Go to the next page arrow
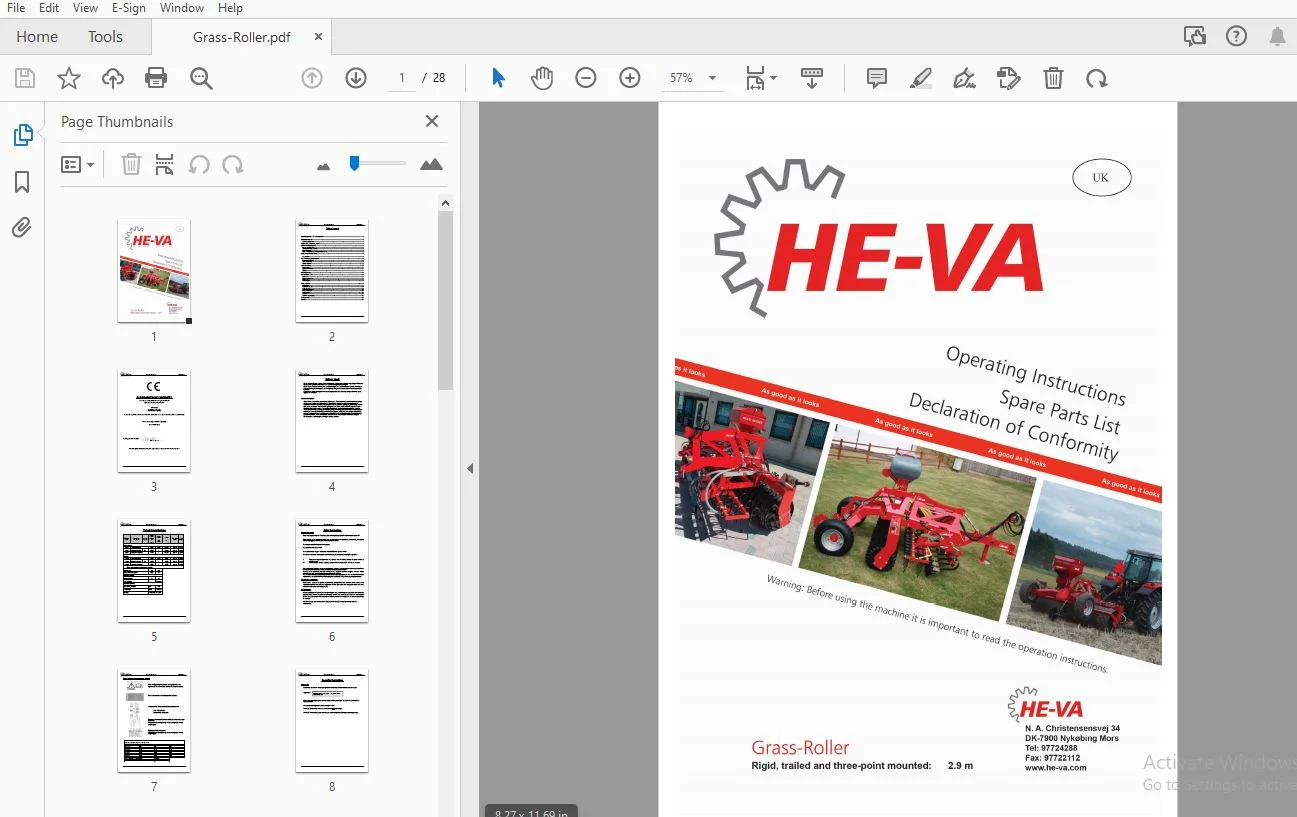 click(356, 78)
